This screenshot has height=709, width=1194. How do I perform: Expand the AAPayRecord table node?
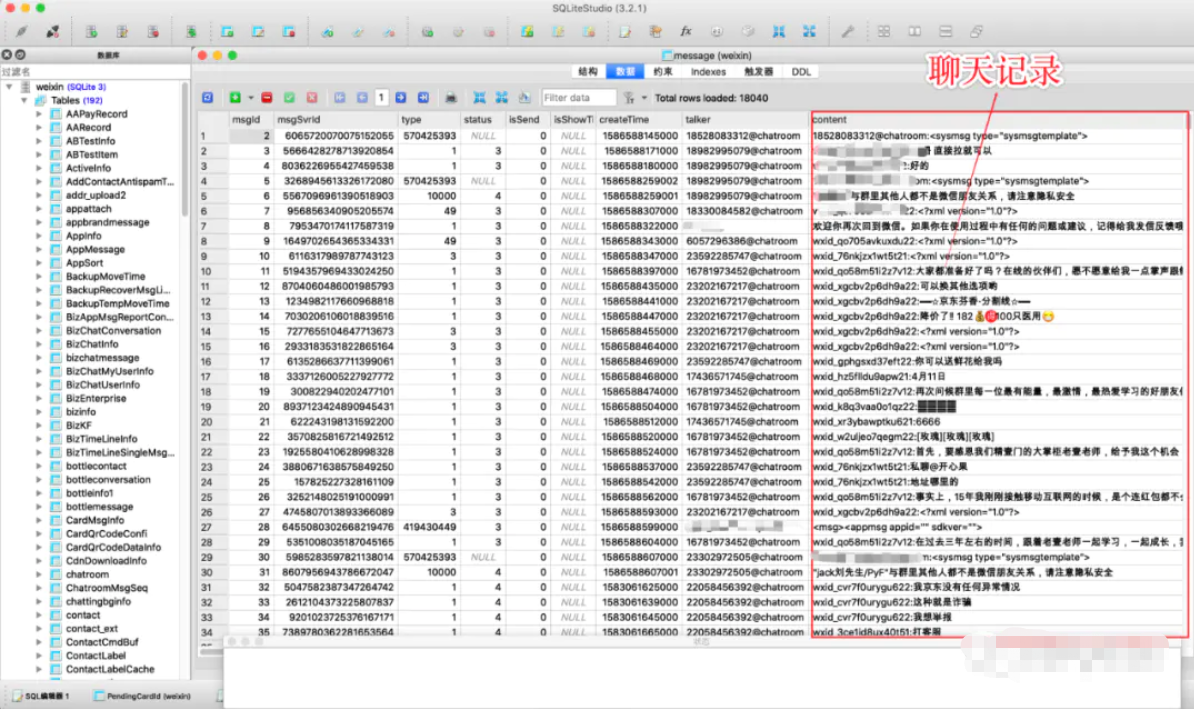click(39, 114)
